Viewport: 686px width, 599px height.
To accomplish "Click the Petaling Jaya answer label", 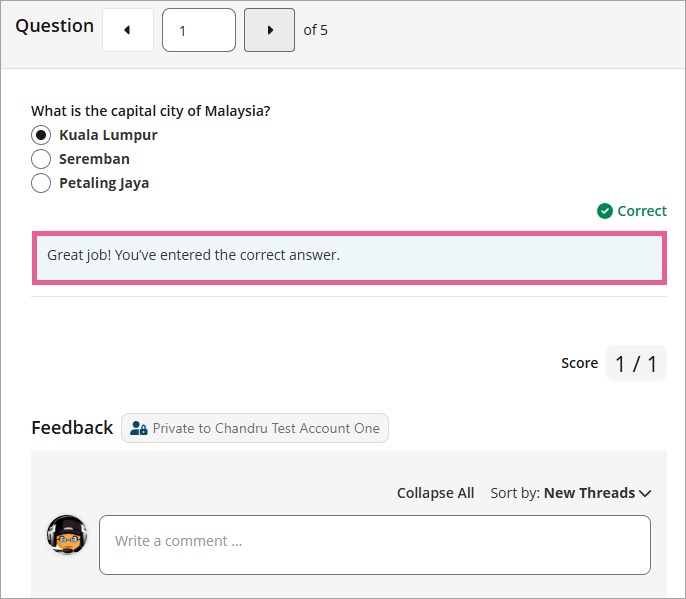I will click(x=104, y=183).
